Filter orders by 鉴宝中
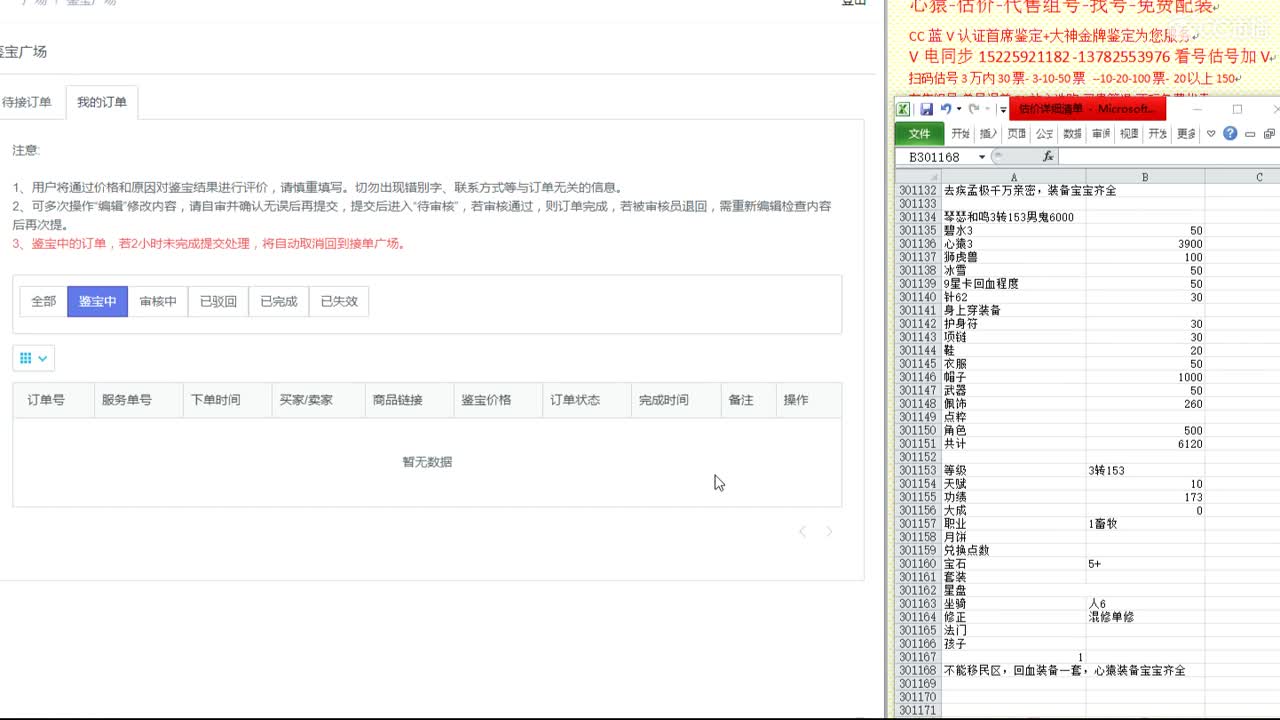This screenshot has height=720, width=1280. [x=98, y=301]
